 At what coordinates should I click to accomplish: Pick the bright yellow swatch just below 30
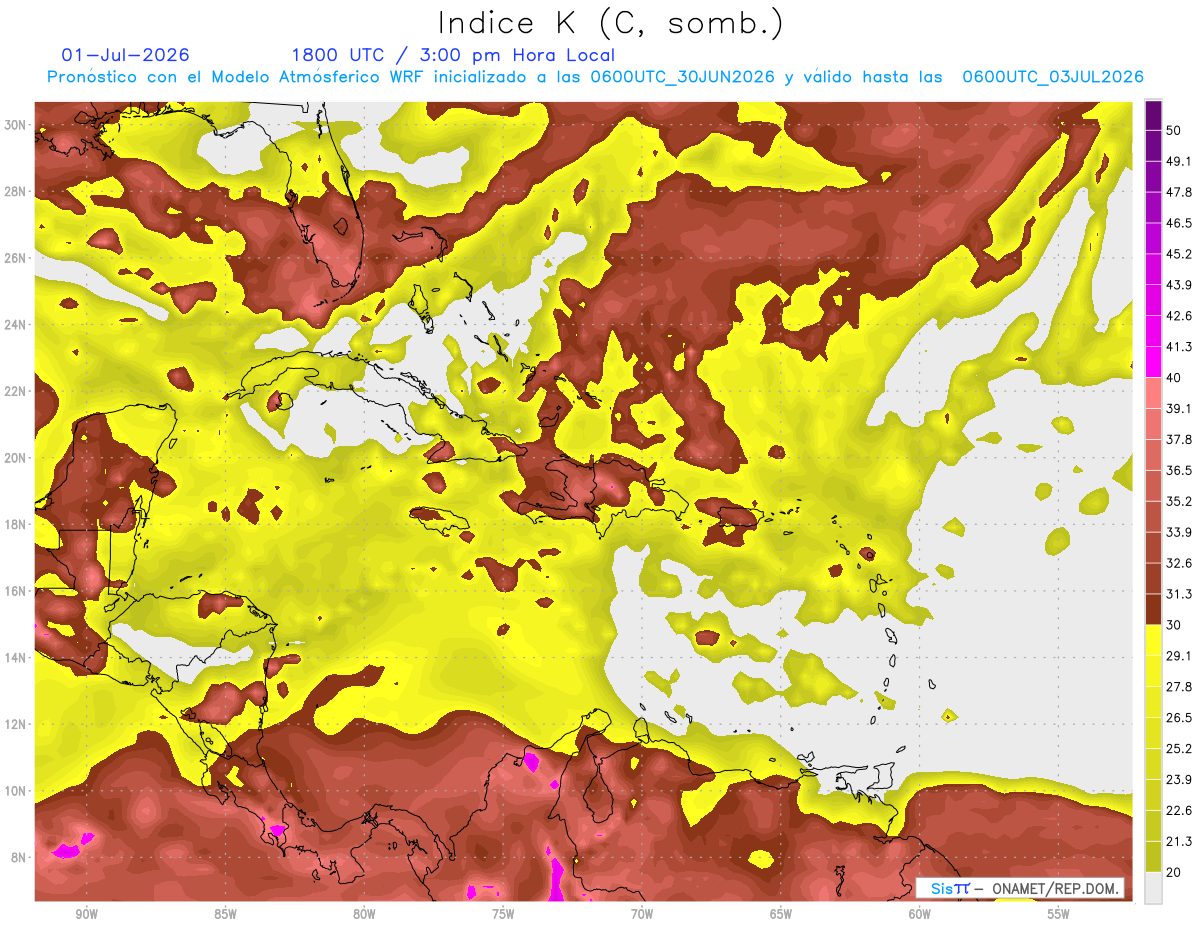click(x=1154, y=641)
